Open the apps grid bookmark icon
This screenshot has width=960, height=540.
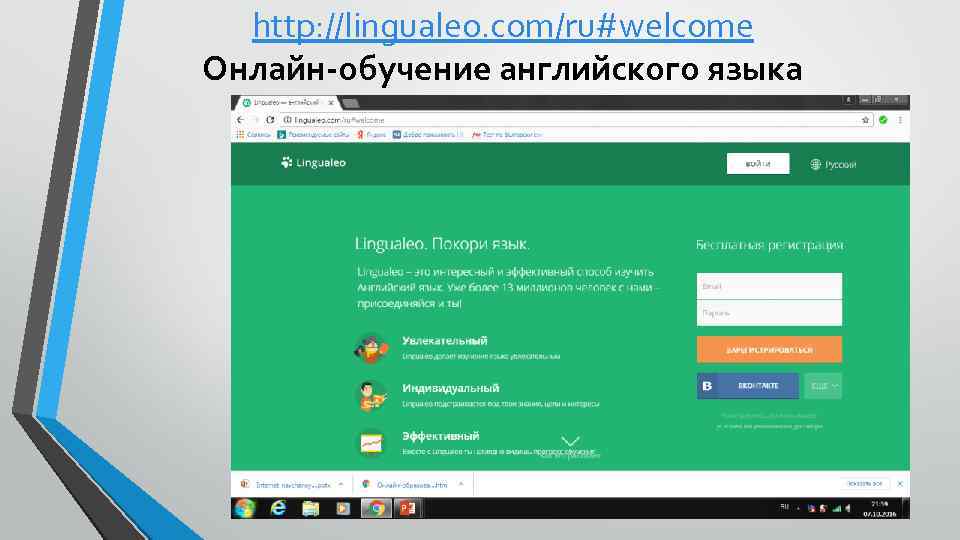(240, 134)
